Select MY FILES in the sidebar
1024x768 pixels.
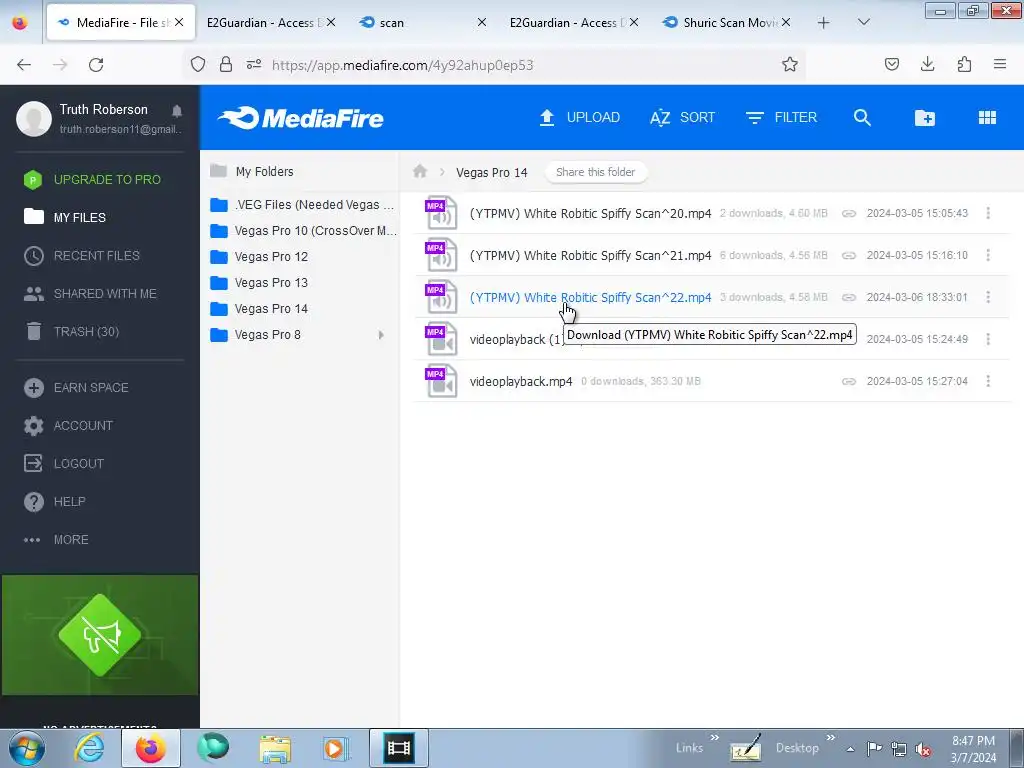pos(65,217)
